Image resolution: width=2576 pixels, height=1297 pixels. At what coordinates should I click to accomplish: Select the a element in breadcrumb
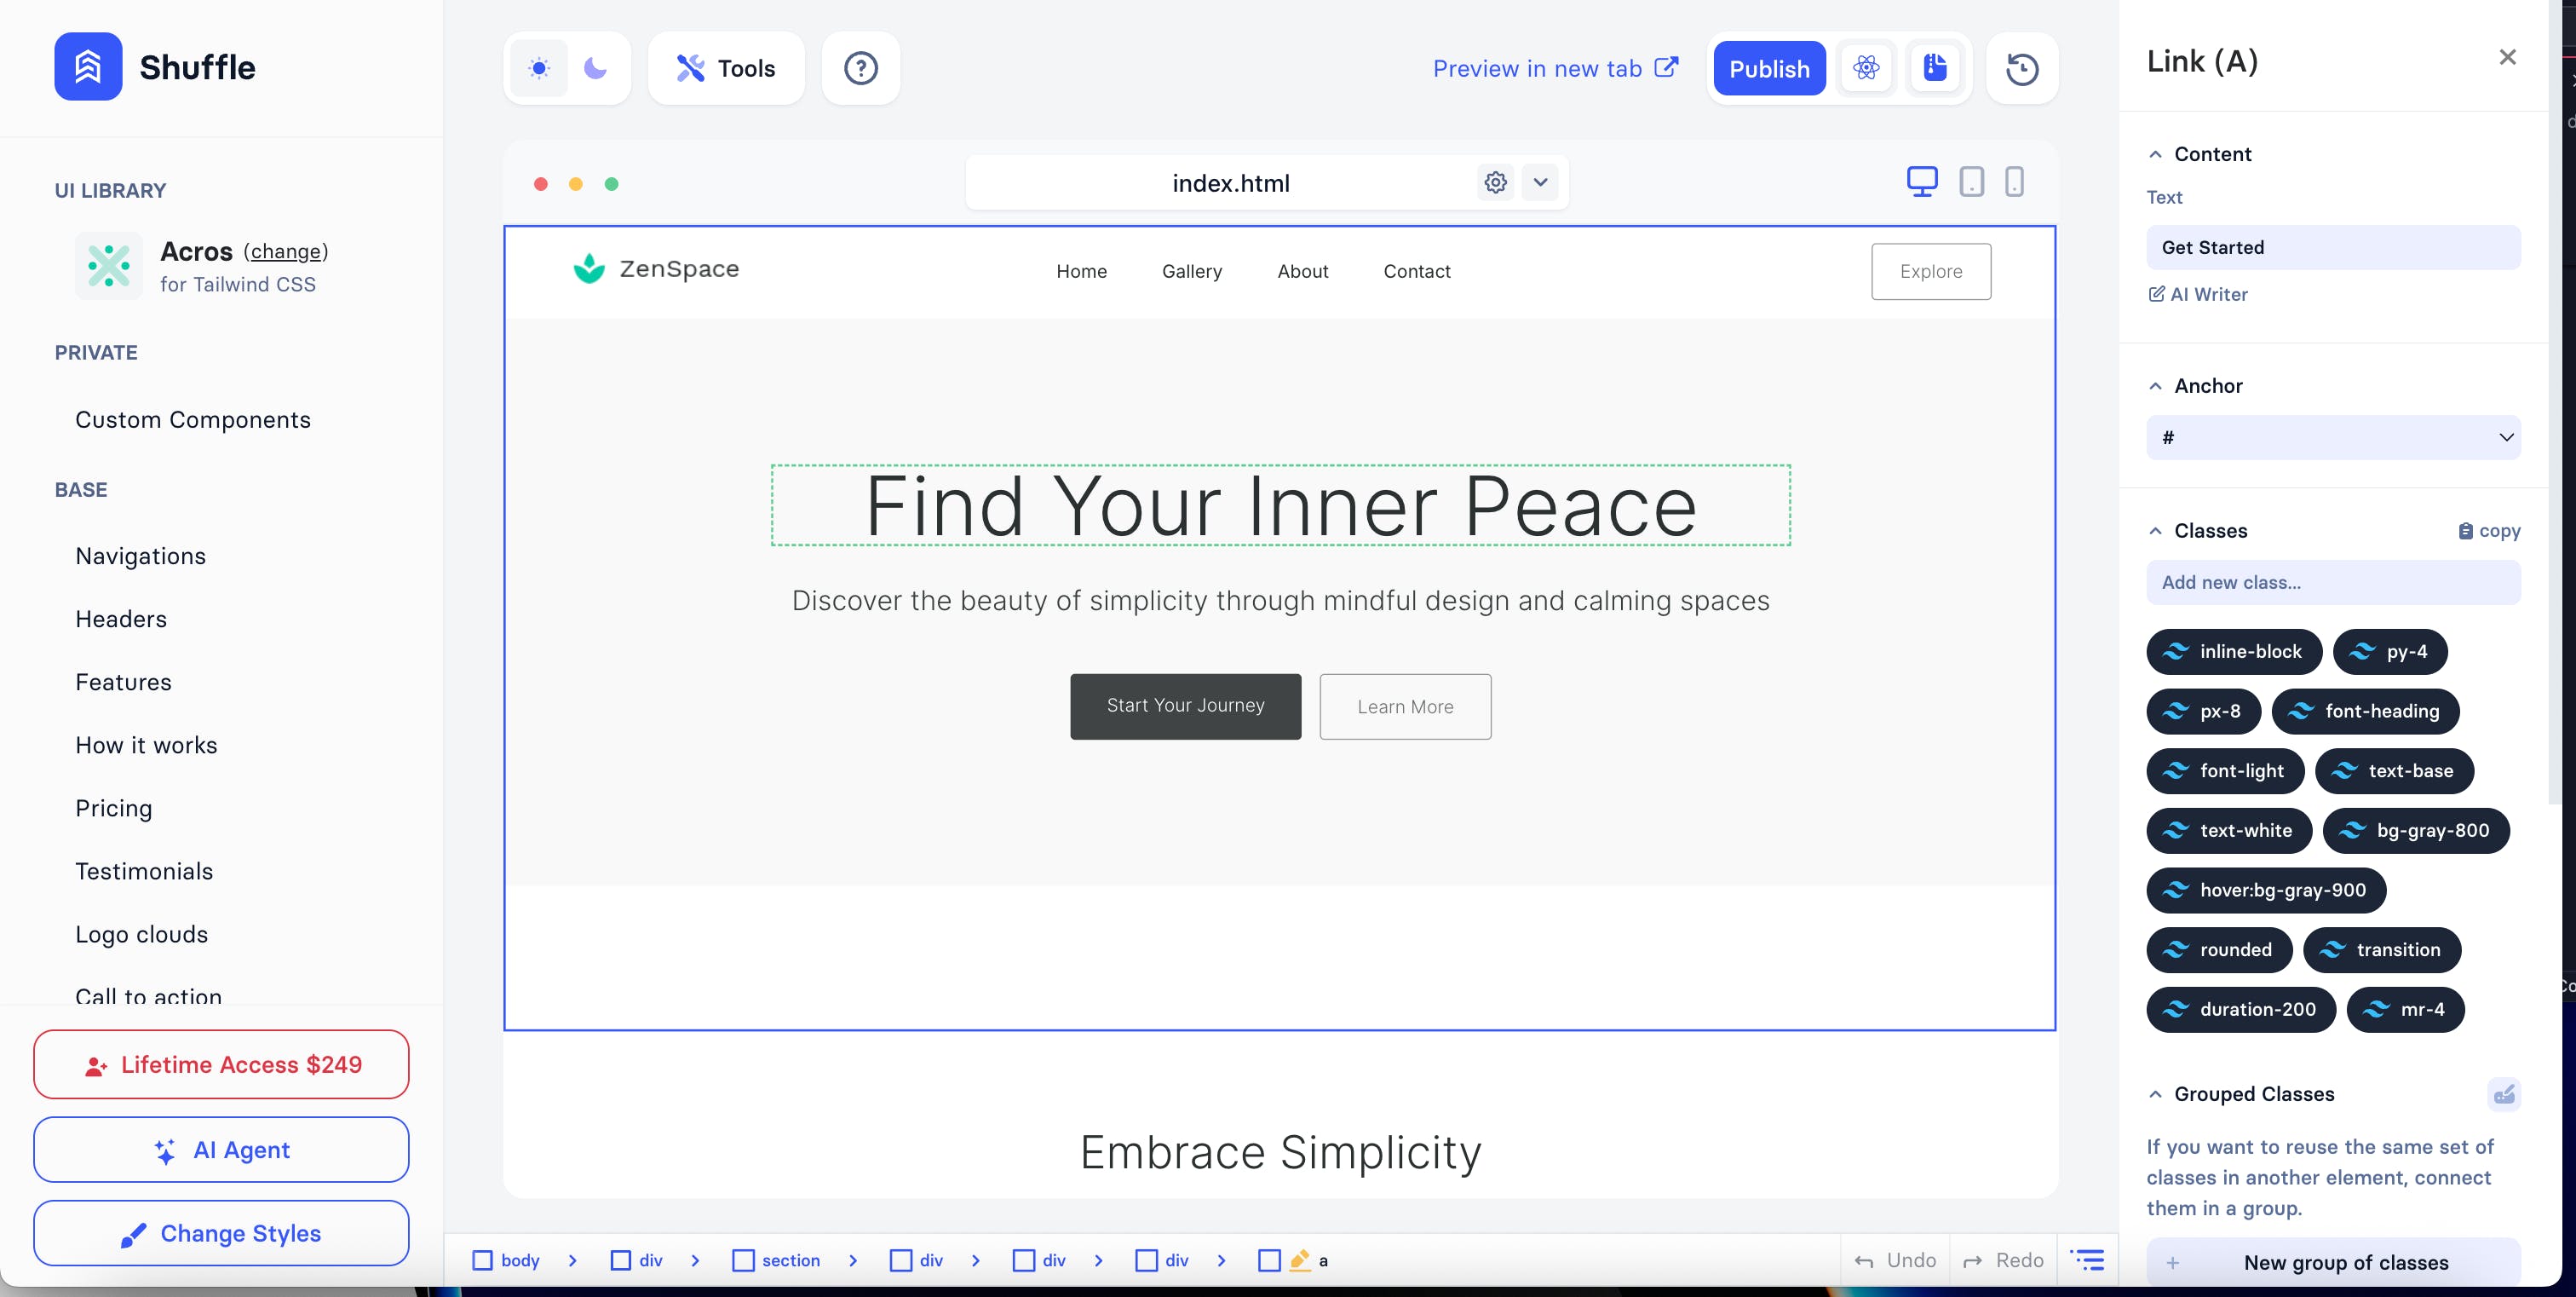click(x=1293, y=1260)
